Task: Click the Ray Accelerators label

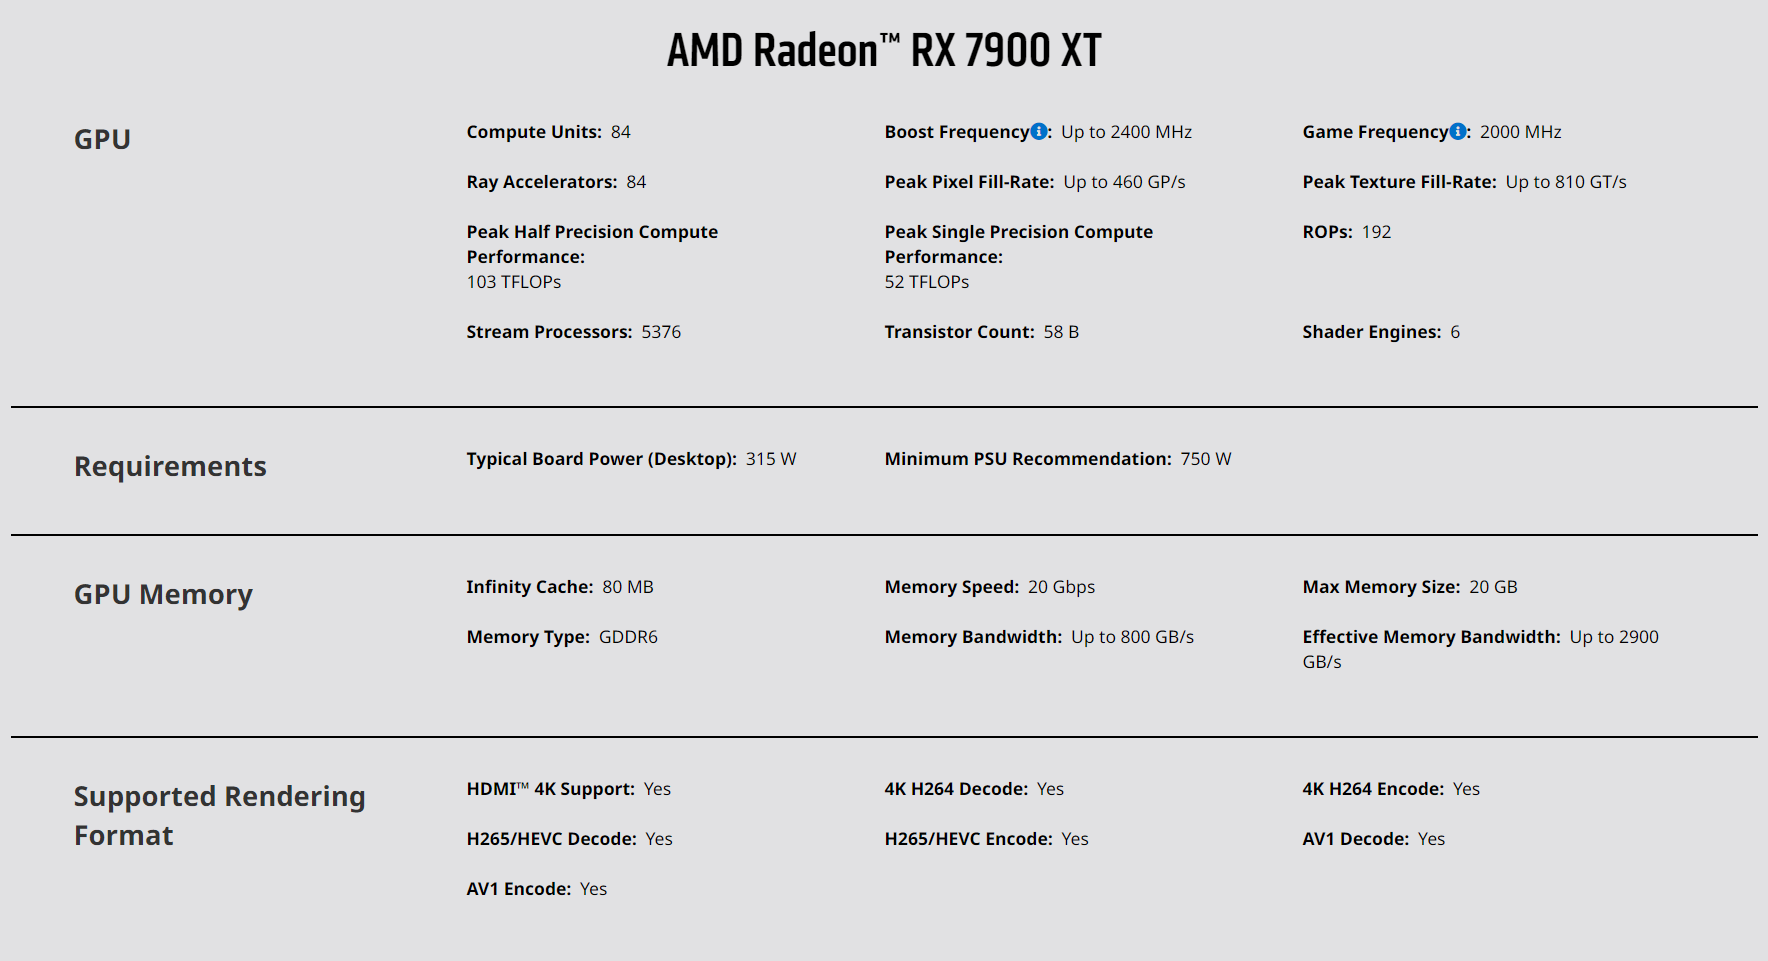Action: tap(541, 182)
